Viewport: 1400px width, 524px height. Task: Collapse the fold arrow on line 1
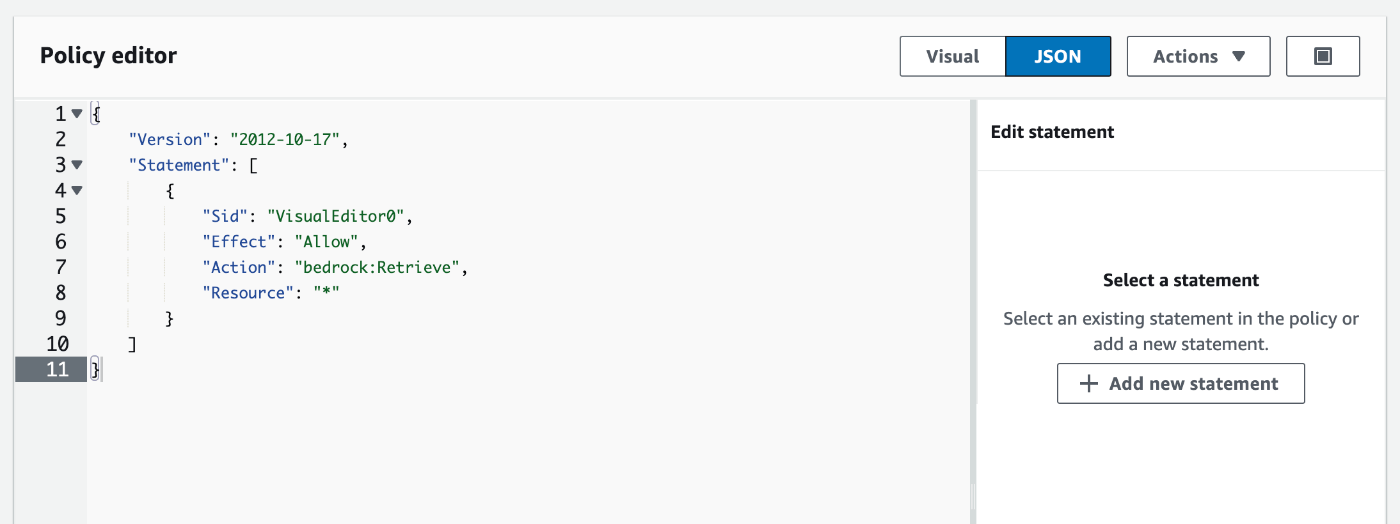pyautogui.click(x=77, y=113)
